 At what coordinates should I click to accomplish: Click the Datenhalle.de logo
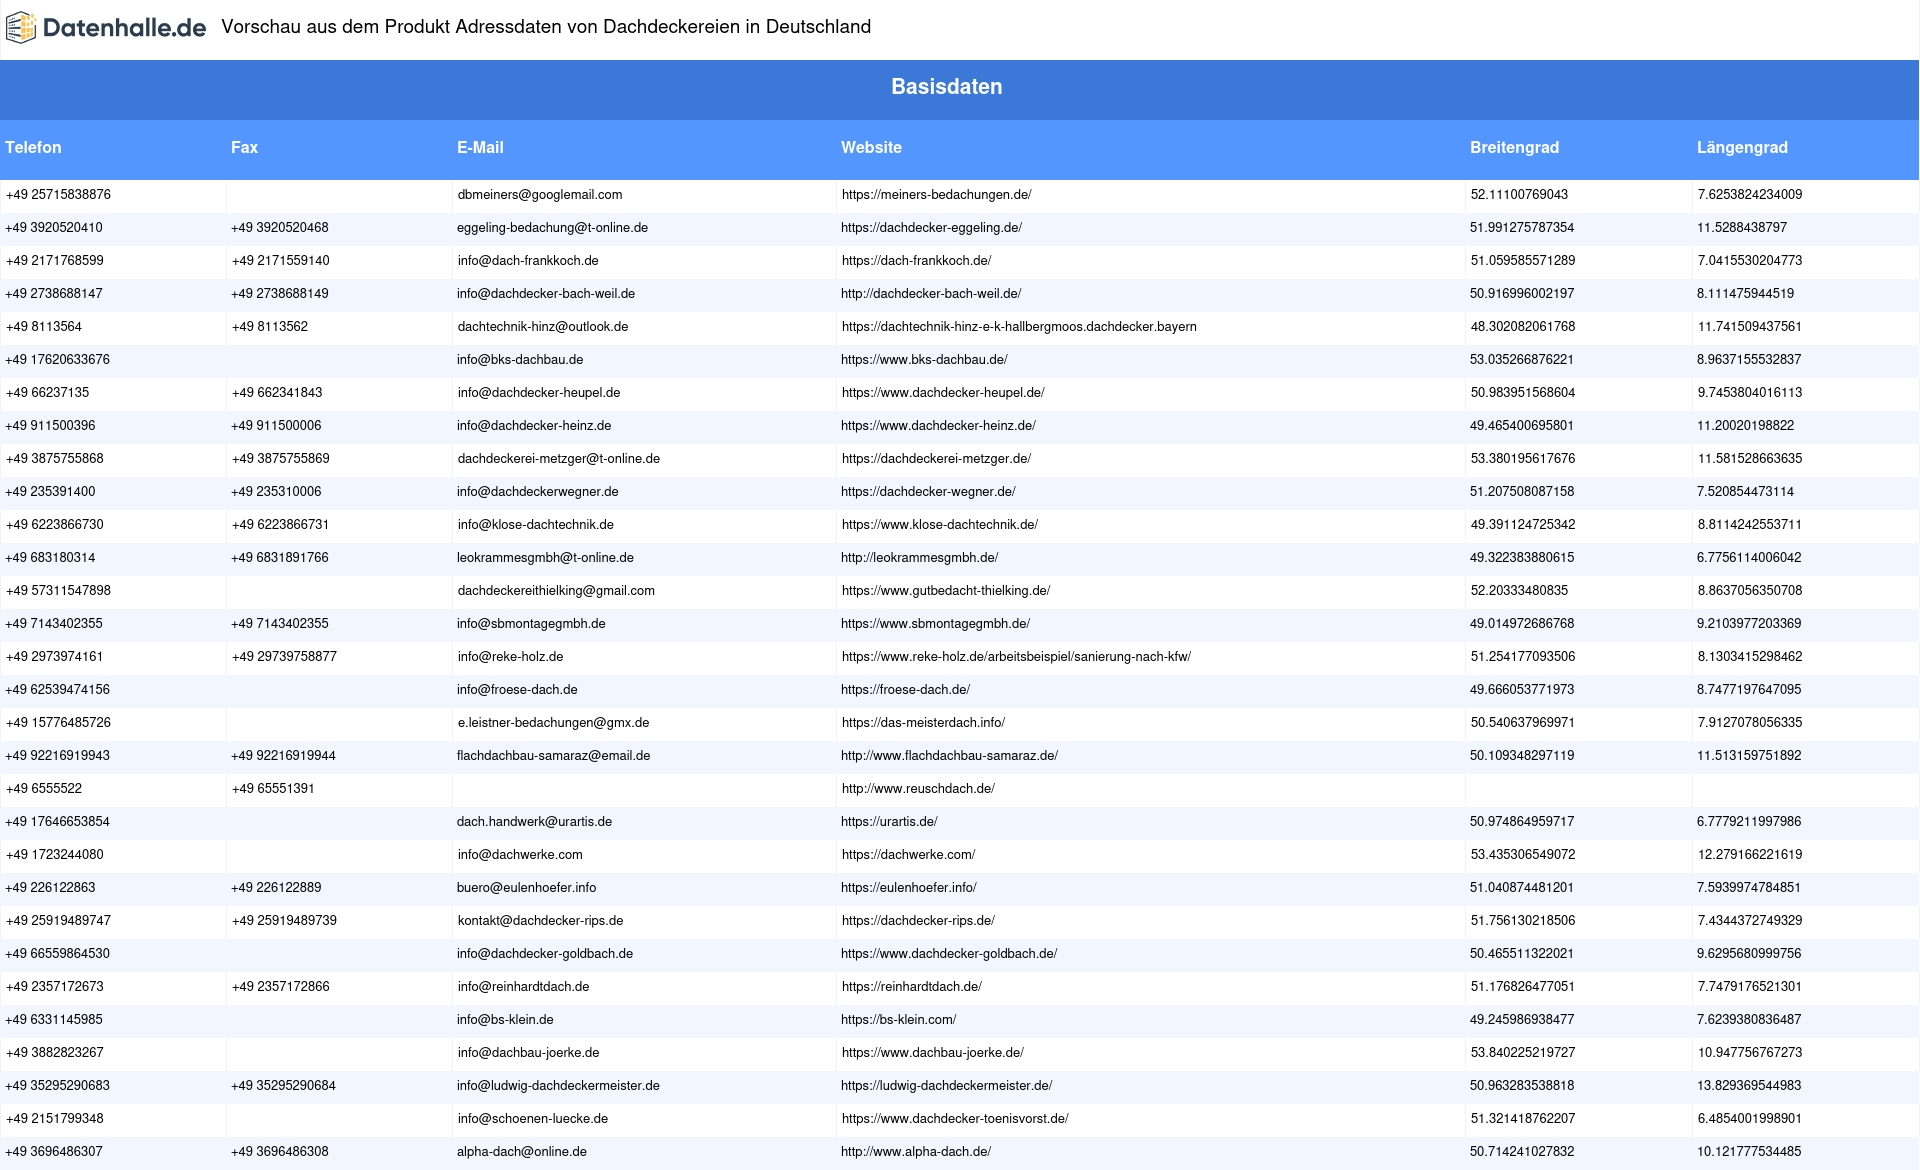[106, 28]
